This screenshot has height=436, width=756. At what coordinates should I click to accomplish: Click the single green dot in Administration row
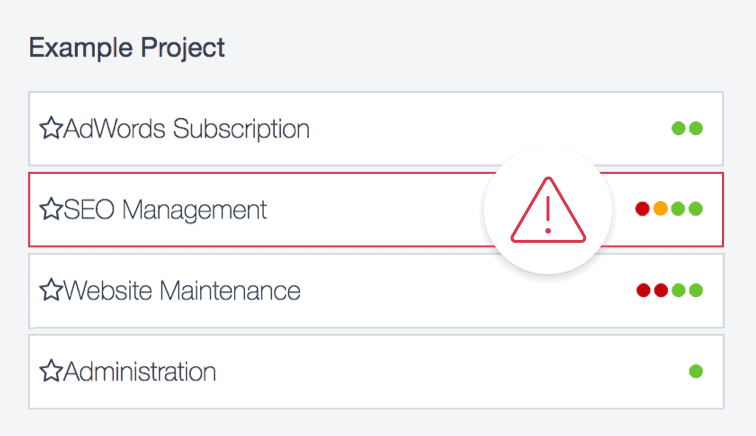(x=696, y=372)
